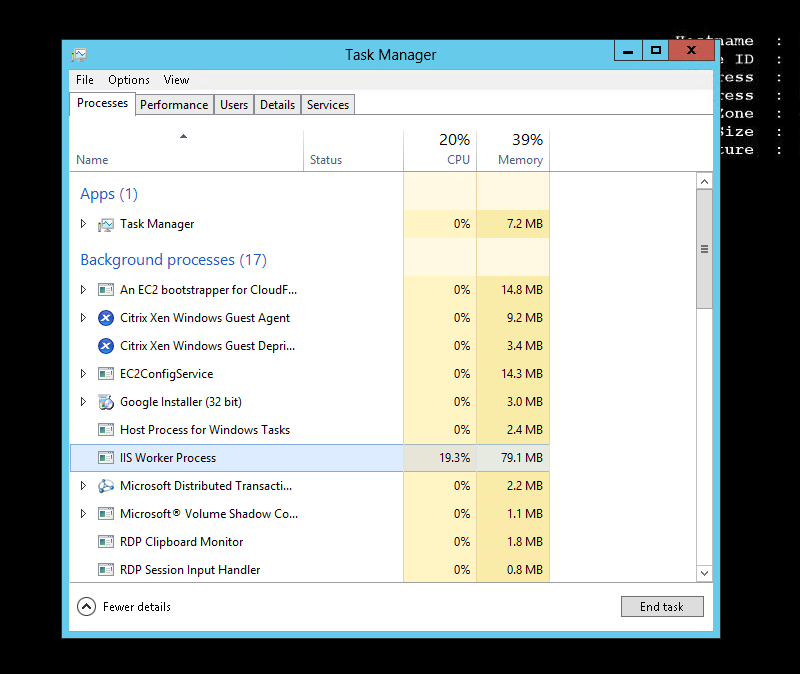Click the Google Installer process icon

pyautogui.click(x=105, y=402)
